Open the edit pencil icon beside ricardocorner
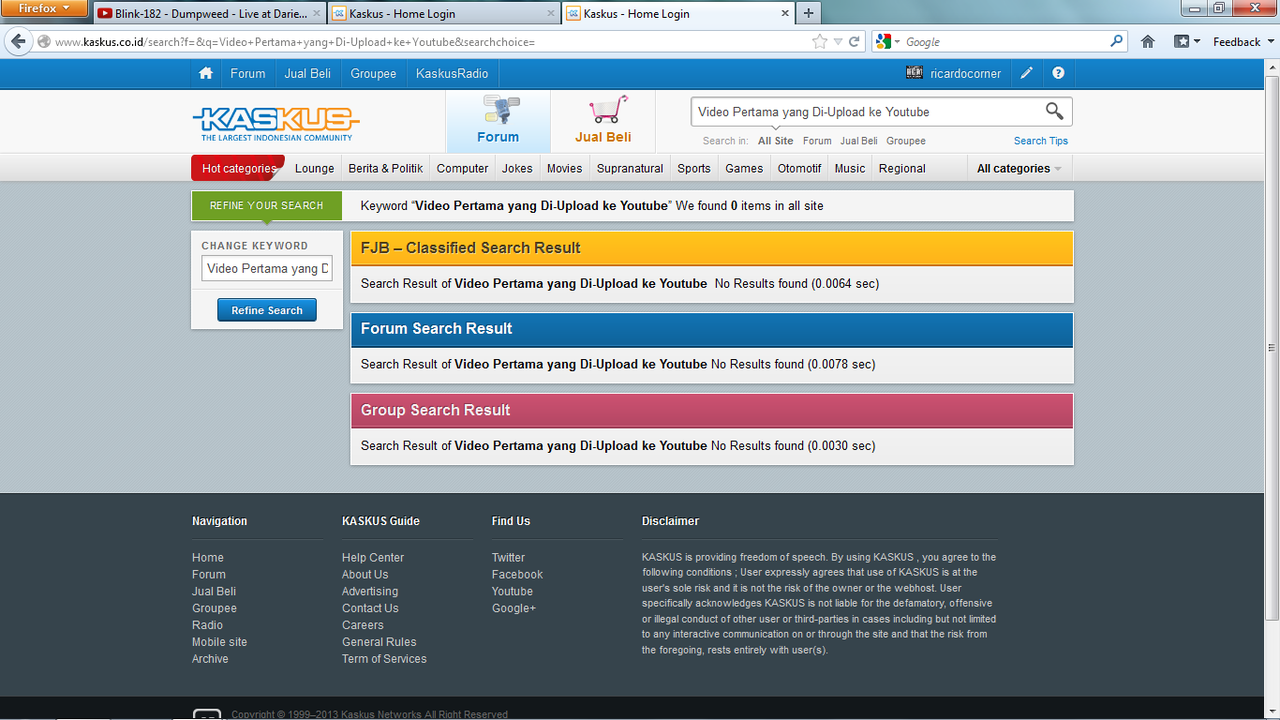The height and width of the screenshot is (720, 1280). (1026, 73)
